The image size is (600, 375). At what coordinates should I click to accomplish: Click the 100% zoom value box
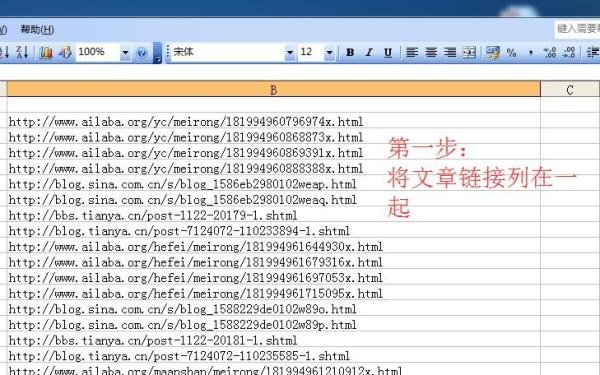point(98,52)
